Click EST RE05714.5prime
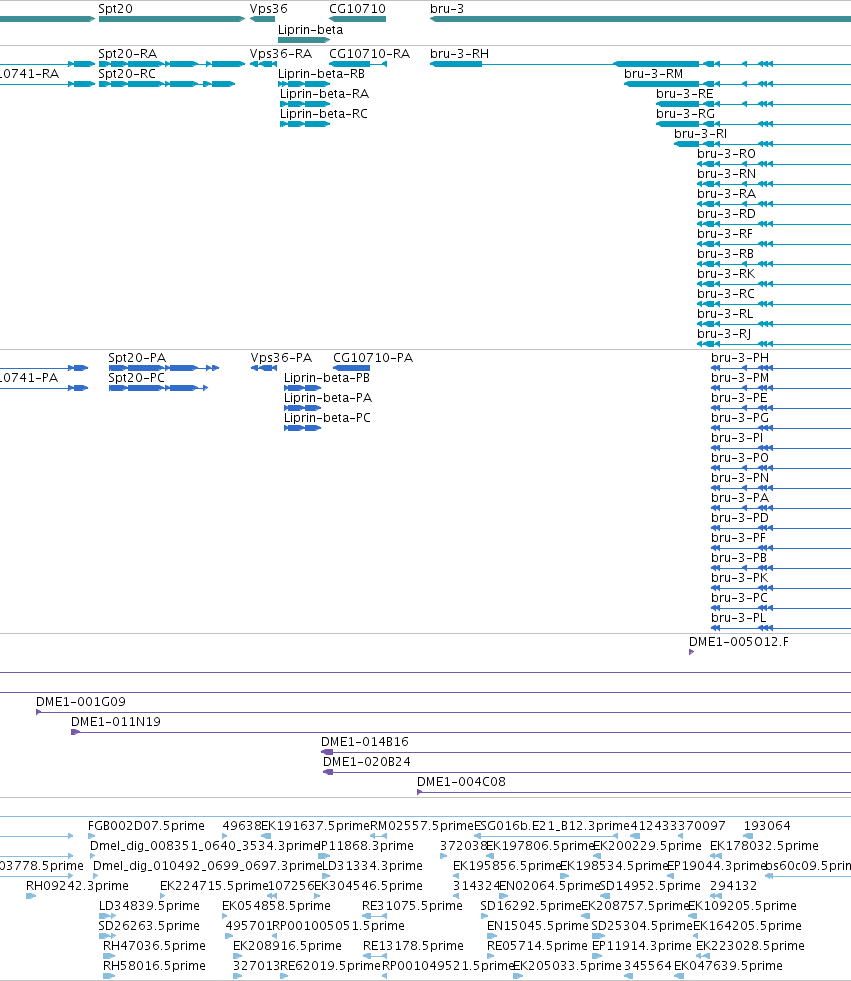 pos(538,946)
